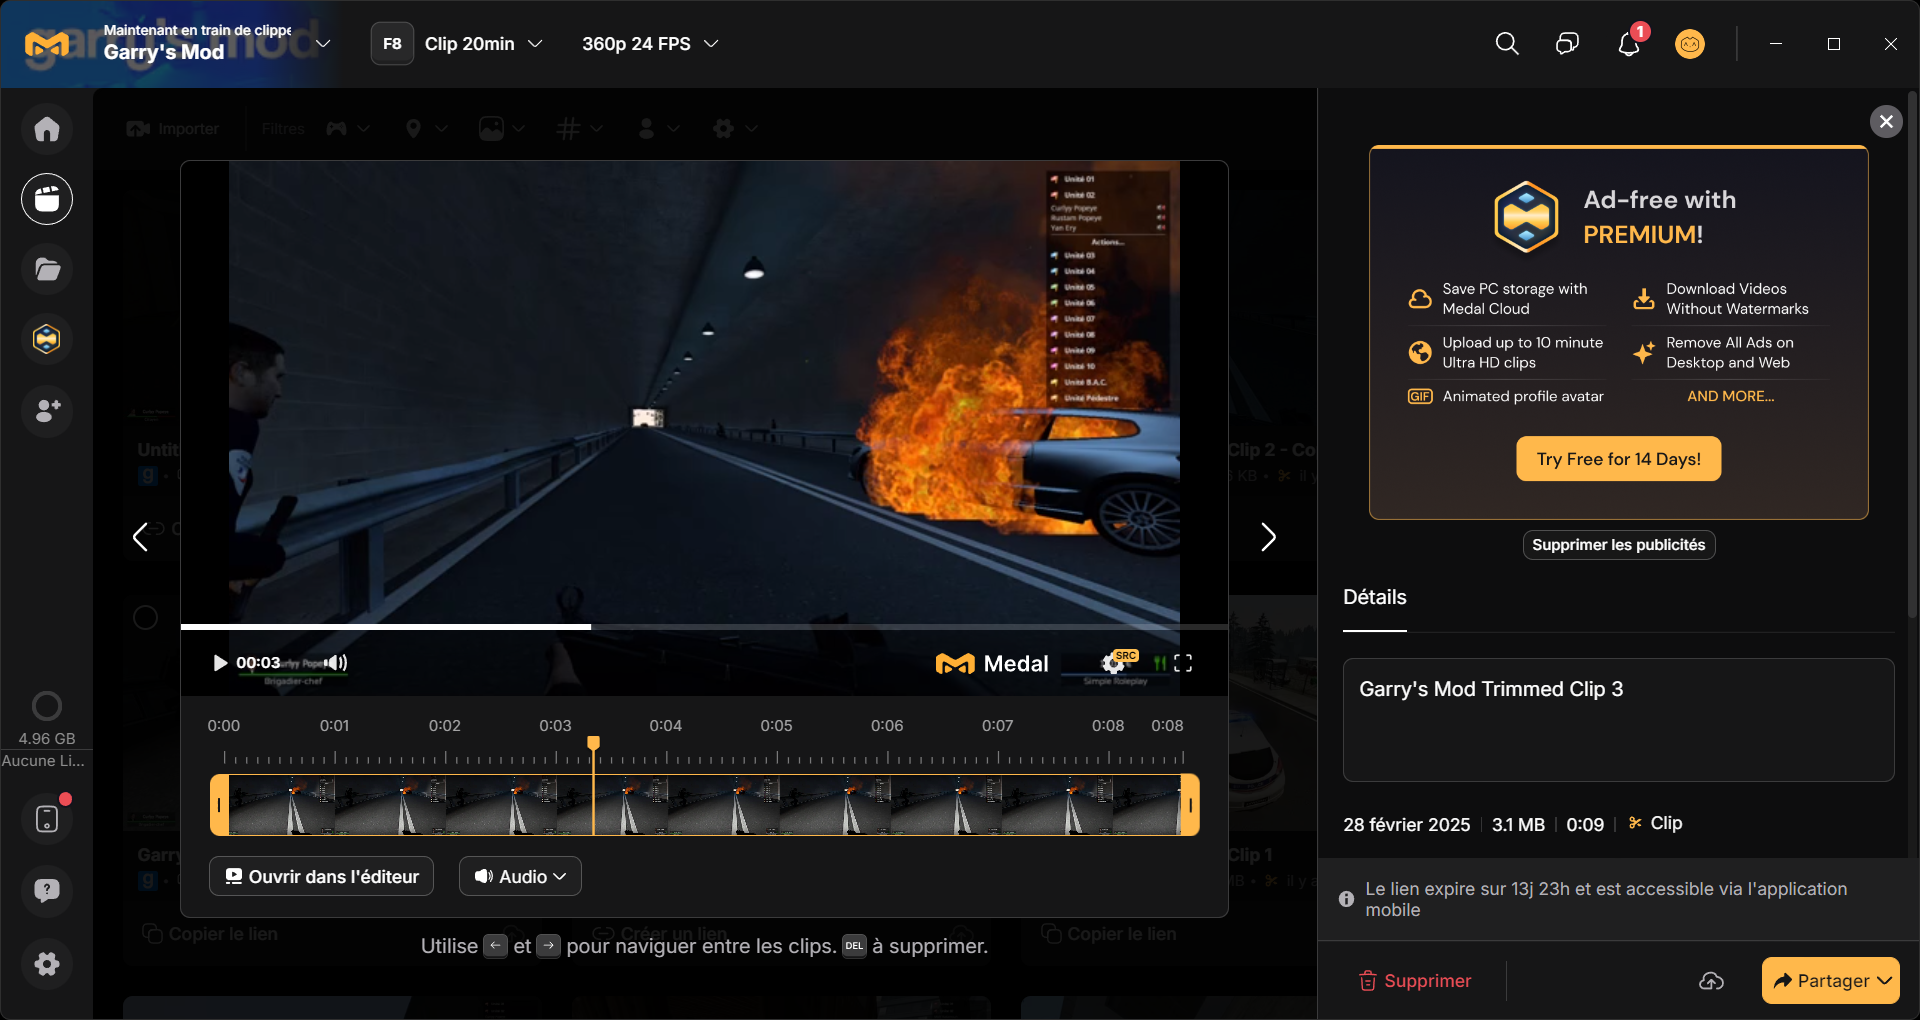The width and height of the screenshot is (1920, 1020).
Task: Expand the Partager share options
Action: 1885,981
